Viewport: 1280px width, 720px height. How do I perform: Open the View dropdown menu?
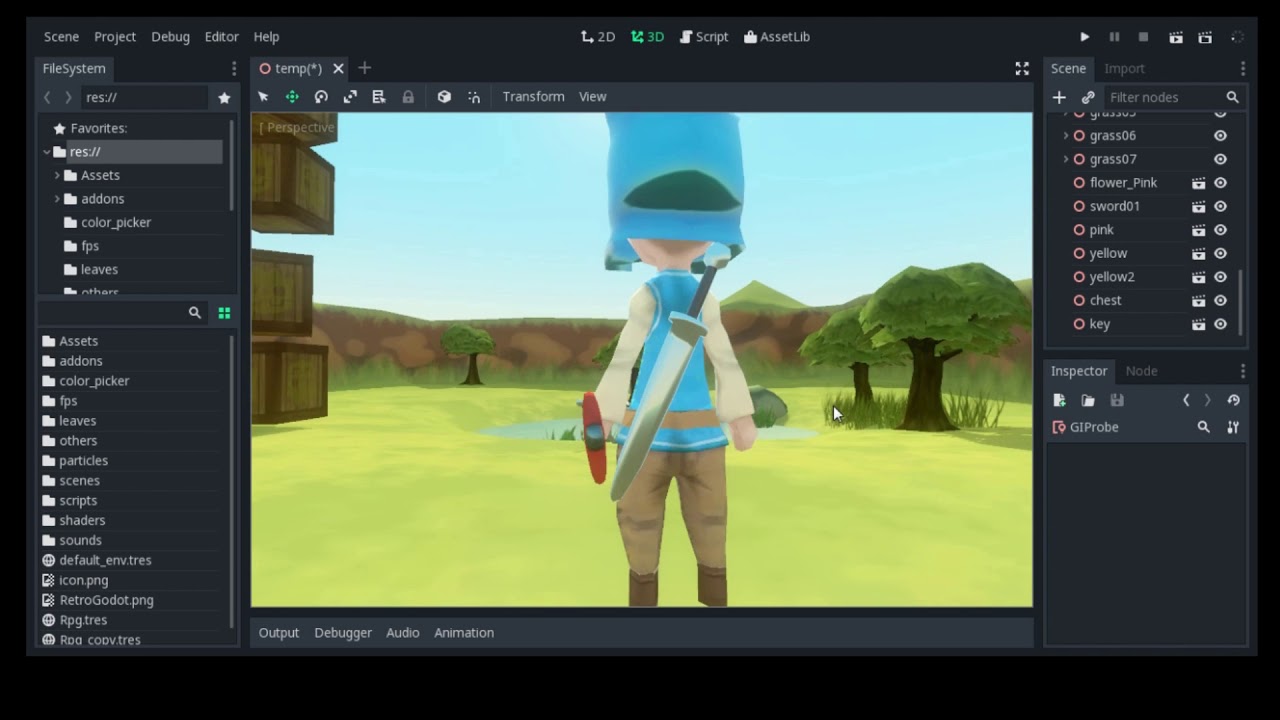click(x=593, y=97)
